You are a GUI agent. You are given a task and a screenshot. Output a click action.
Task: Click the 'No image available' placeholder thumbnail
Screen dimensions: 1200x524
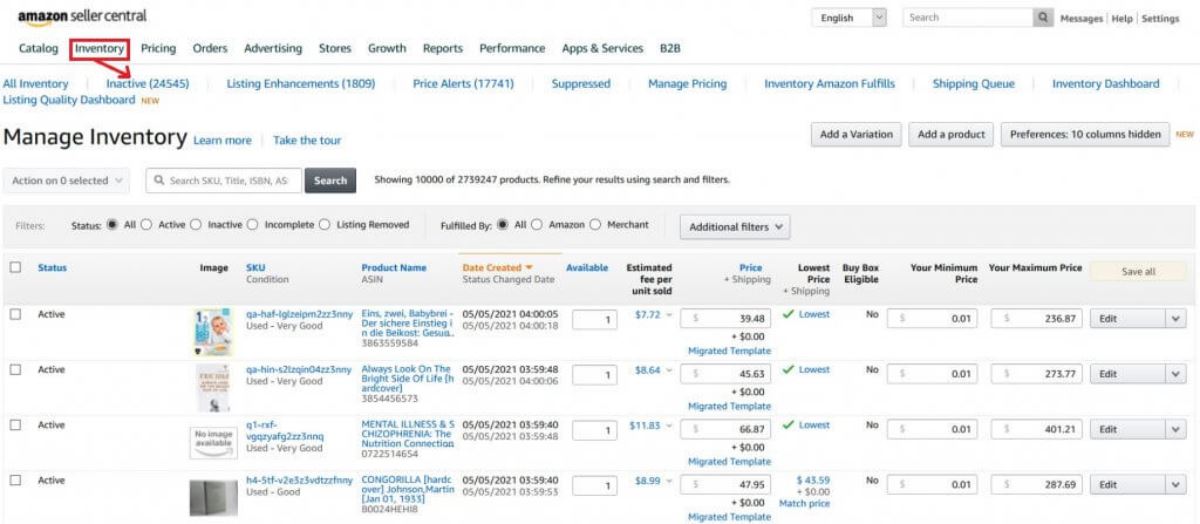click(x=214, y=443)
